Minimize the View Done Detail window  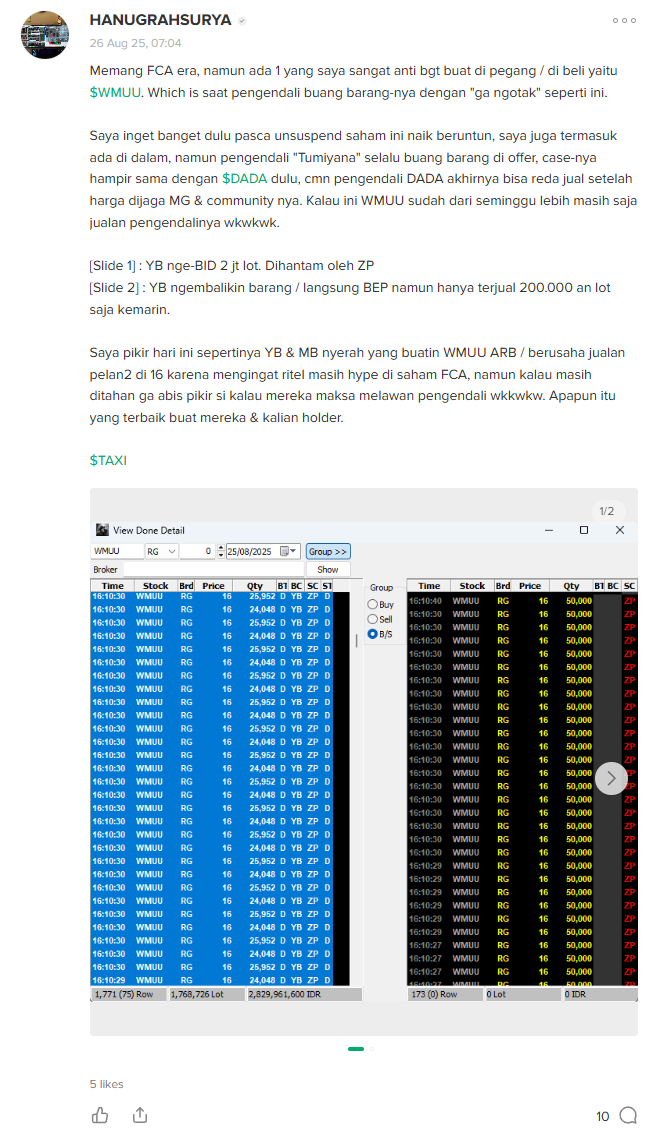tap(548, 530)
